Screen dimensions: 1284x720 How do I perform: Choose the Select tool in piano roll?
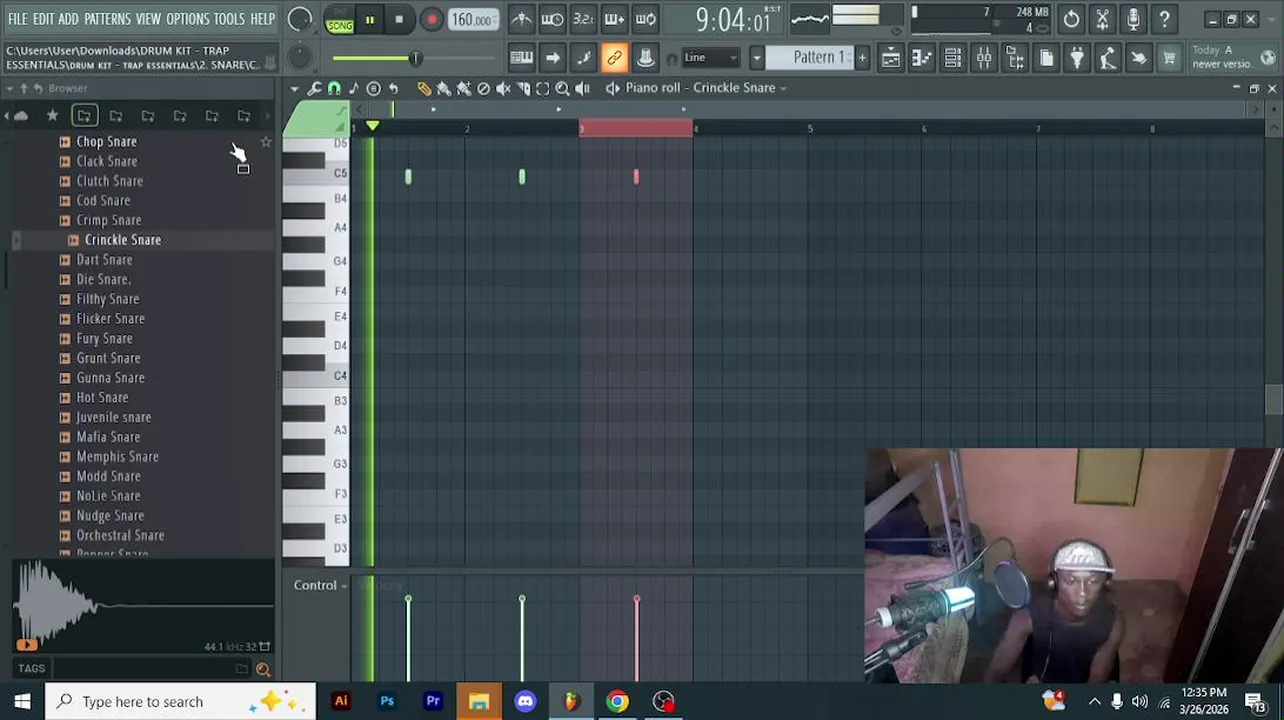pyautogui.click(x=543, y=88)
